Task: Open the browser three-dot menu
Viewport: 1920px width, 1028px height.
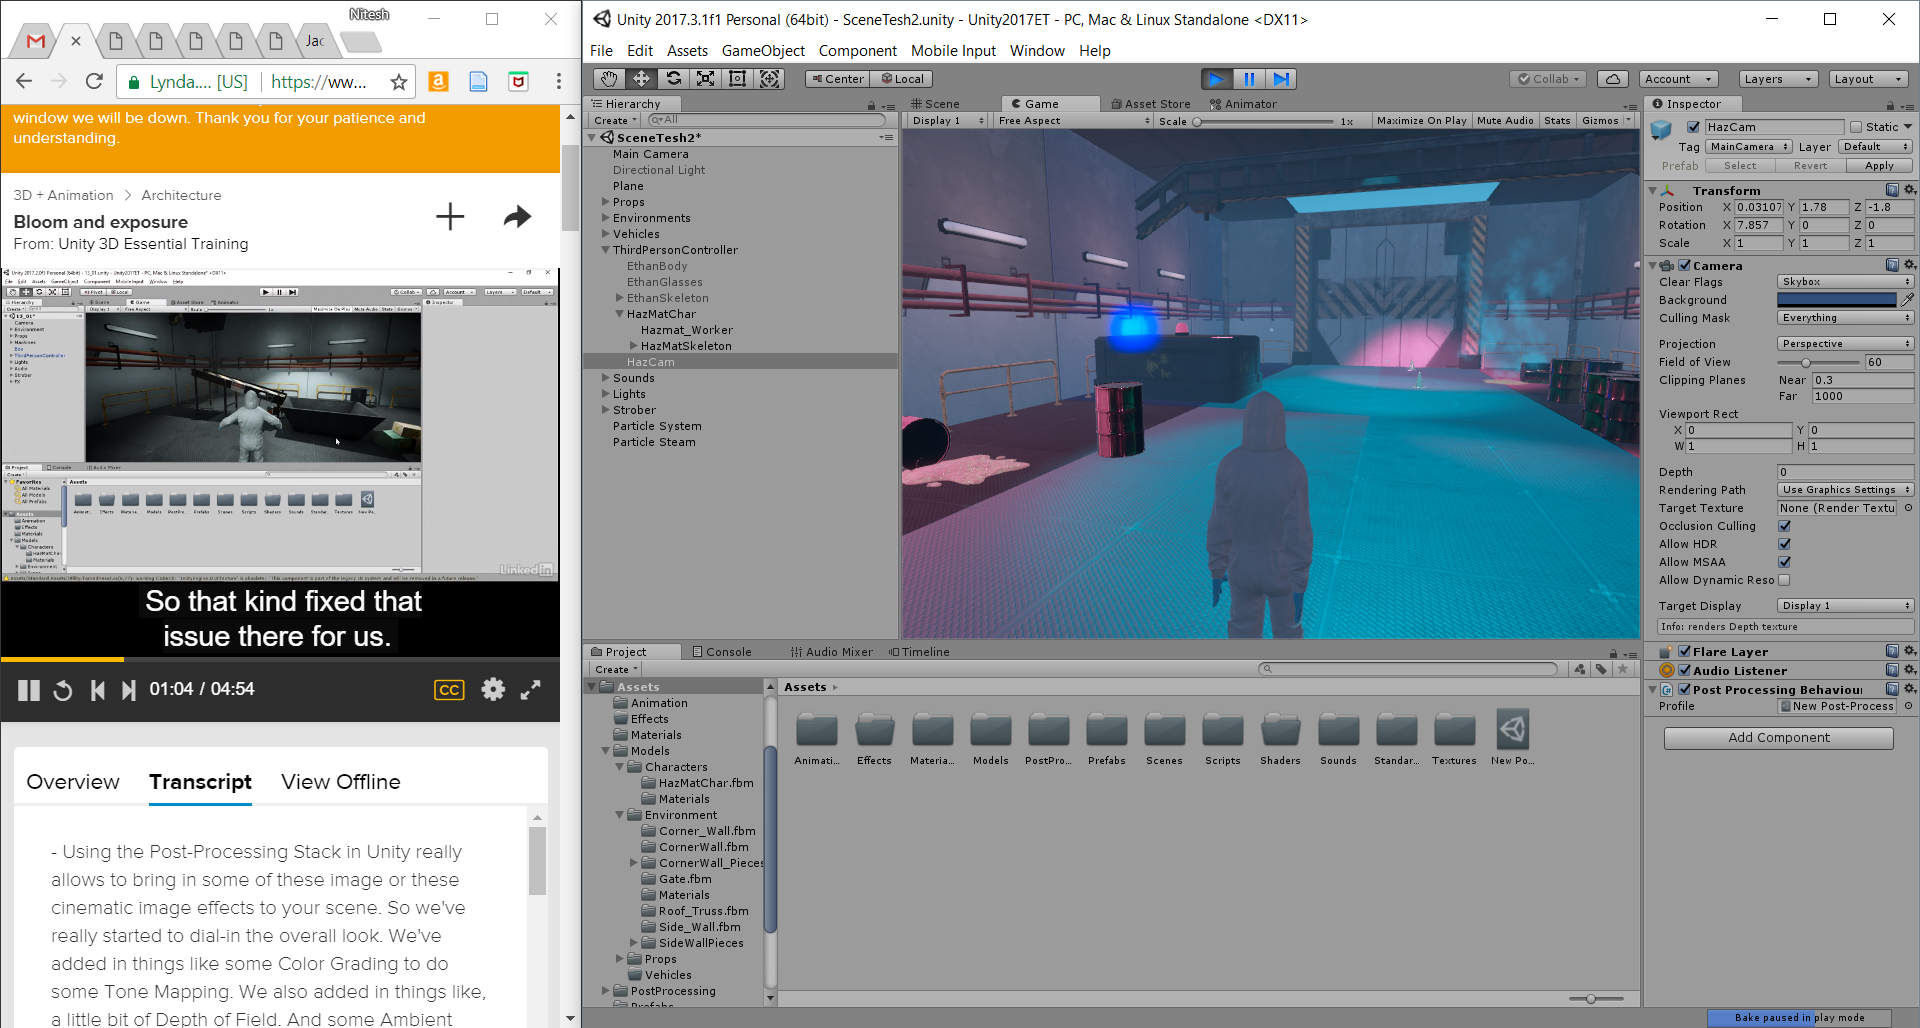Action: tap(558, 82)
